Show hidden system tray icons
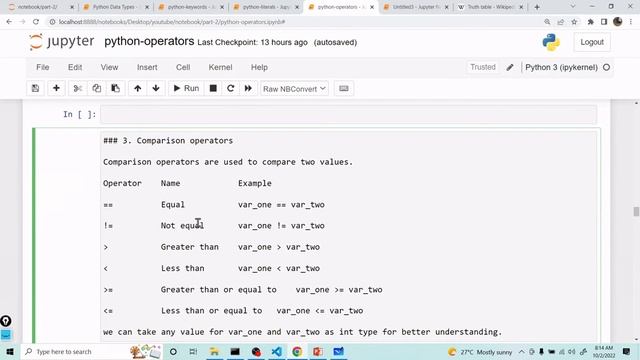Viewport: 640px width, 360px height. [x=521, y=351]
